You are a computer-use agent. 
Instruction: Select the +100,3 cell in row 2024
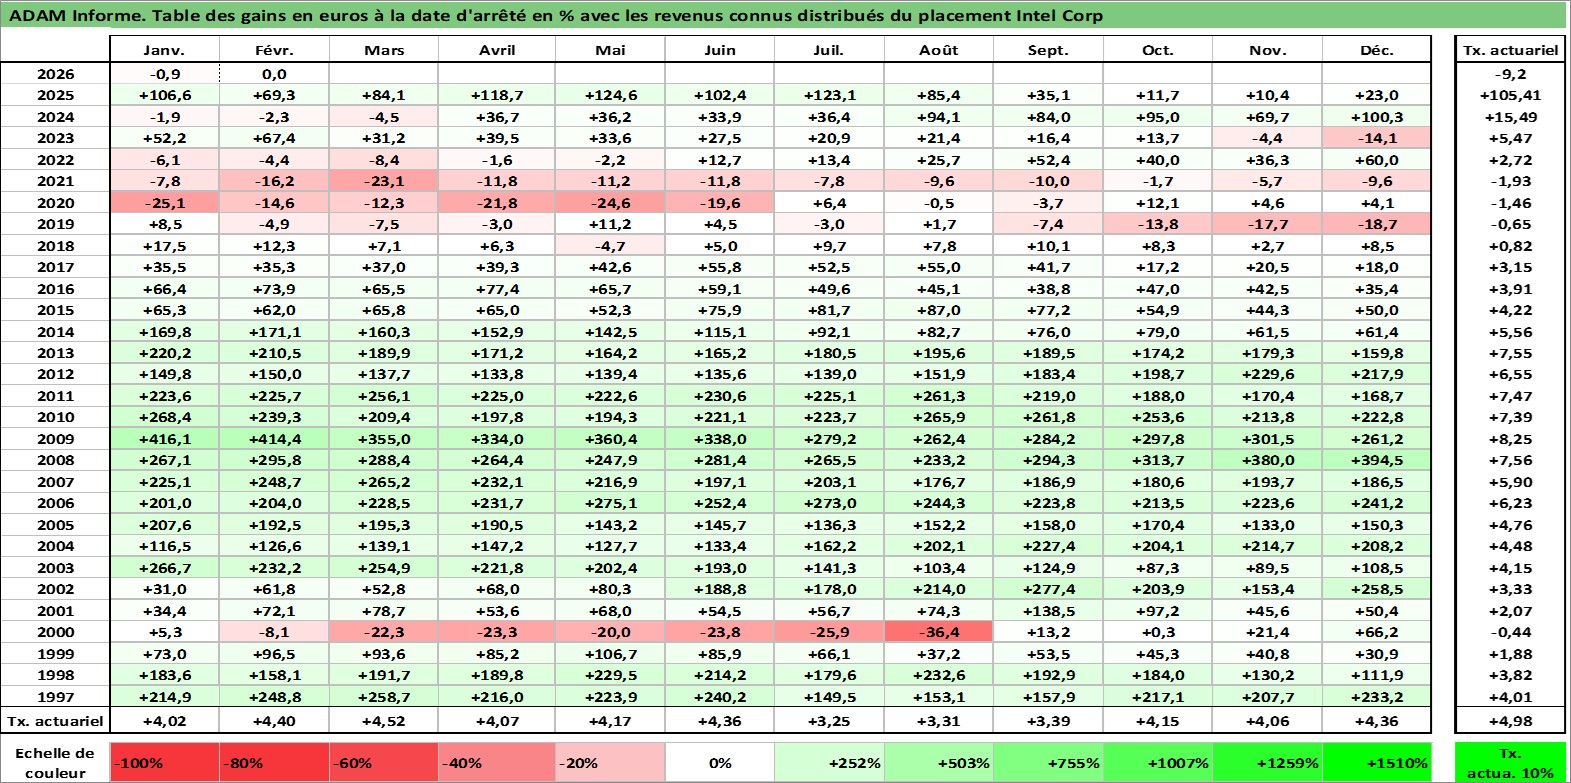click(1377, 117)
